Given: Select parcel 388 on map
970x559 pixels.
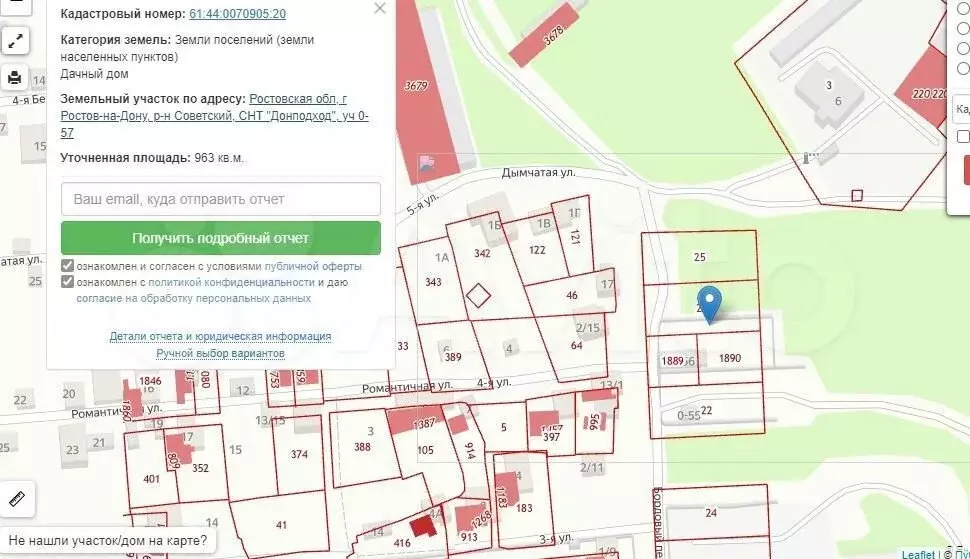Looking at the screenshot, I should click(363, 446).
